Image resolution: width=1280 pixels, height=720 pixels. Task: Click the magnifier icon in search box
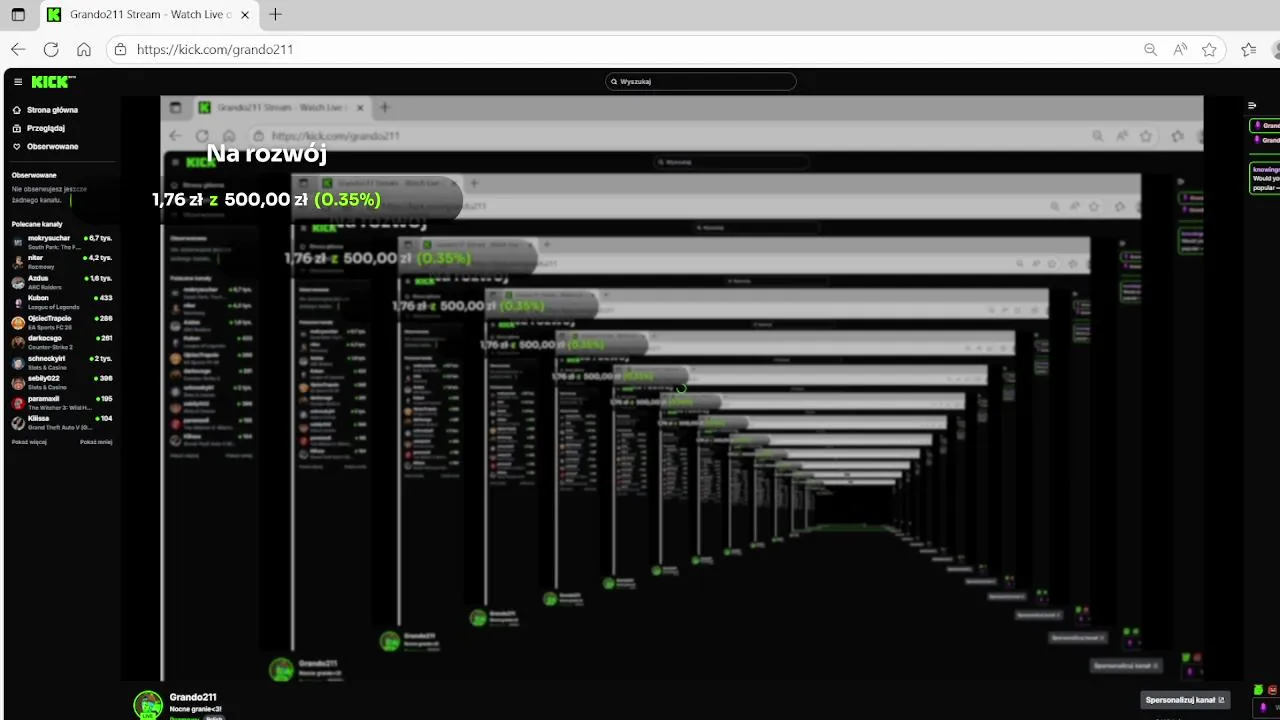pos(614,81)
